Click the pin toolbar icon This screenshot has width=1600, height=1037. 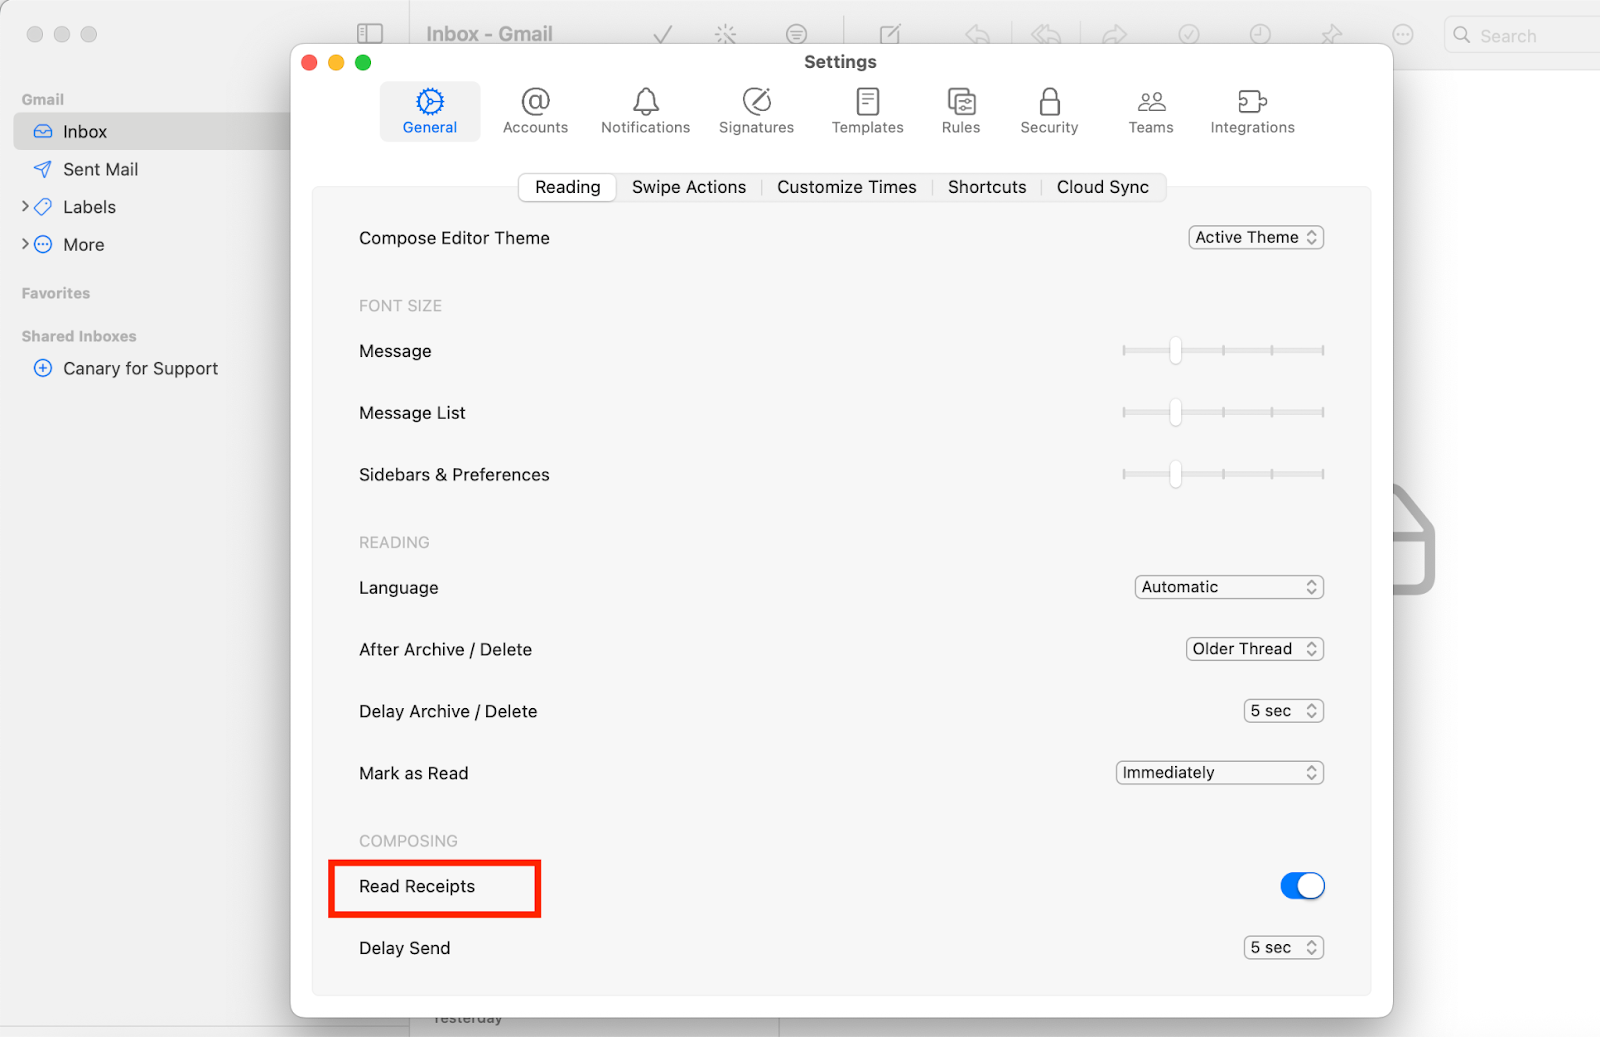click(1331, 35)
